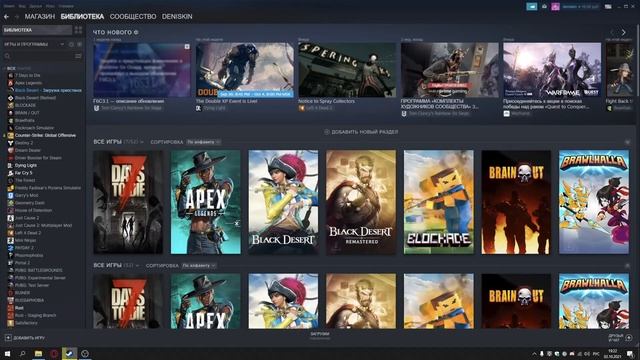Image resolution: width=640 pixels, height=360 pixels.
Task: Open ЗАГРУЗКИ at the bottom
Action: tap(320, 334)
